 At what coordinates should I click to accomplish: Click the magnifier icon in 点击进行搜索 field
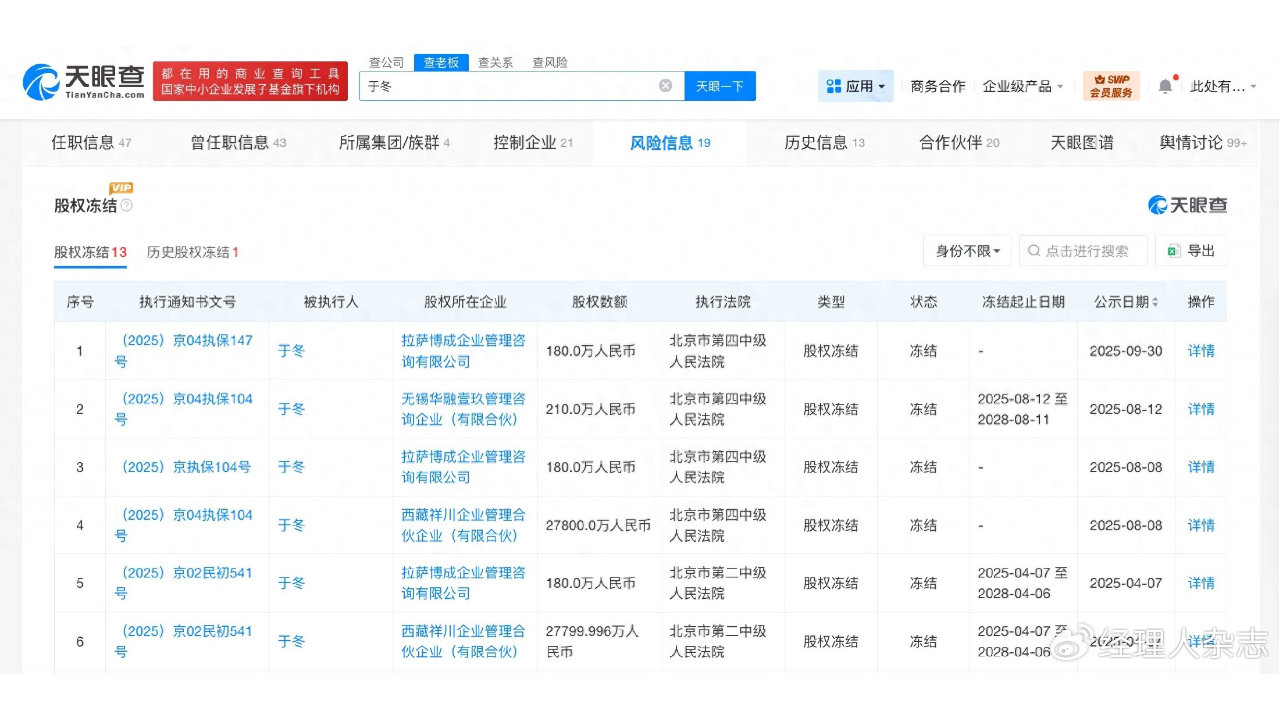(1032, 251)
